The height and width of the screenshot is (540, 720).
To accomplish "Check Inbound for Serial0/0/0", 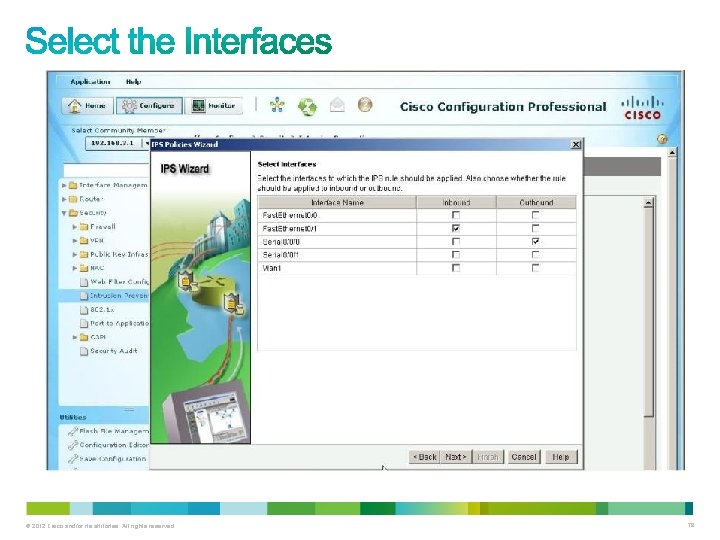I will pos(456,242).
